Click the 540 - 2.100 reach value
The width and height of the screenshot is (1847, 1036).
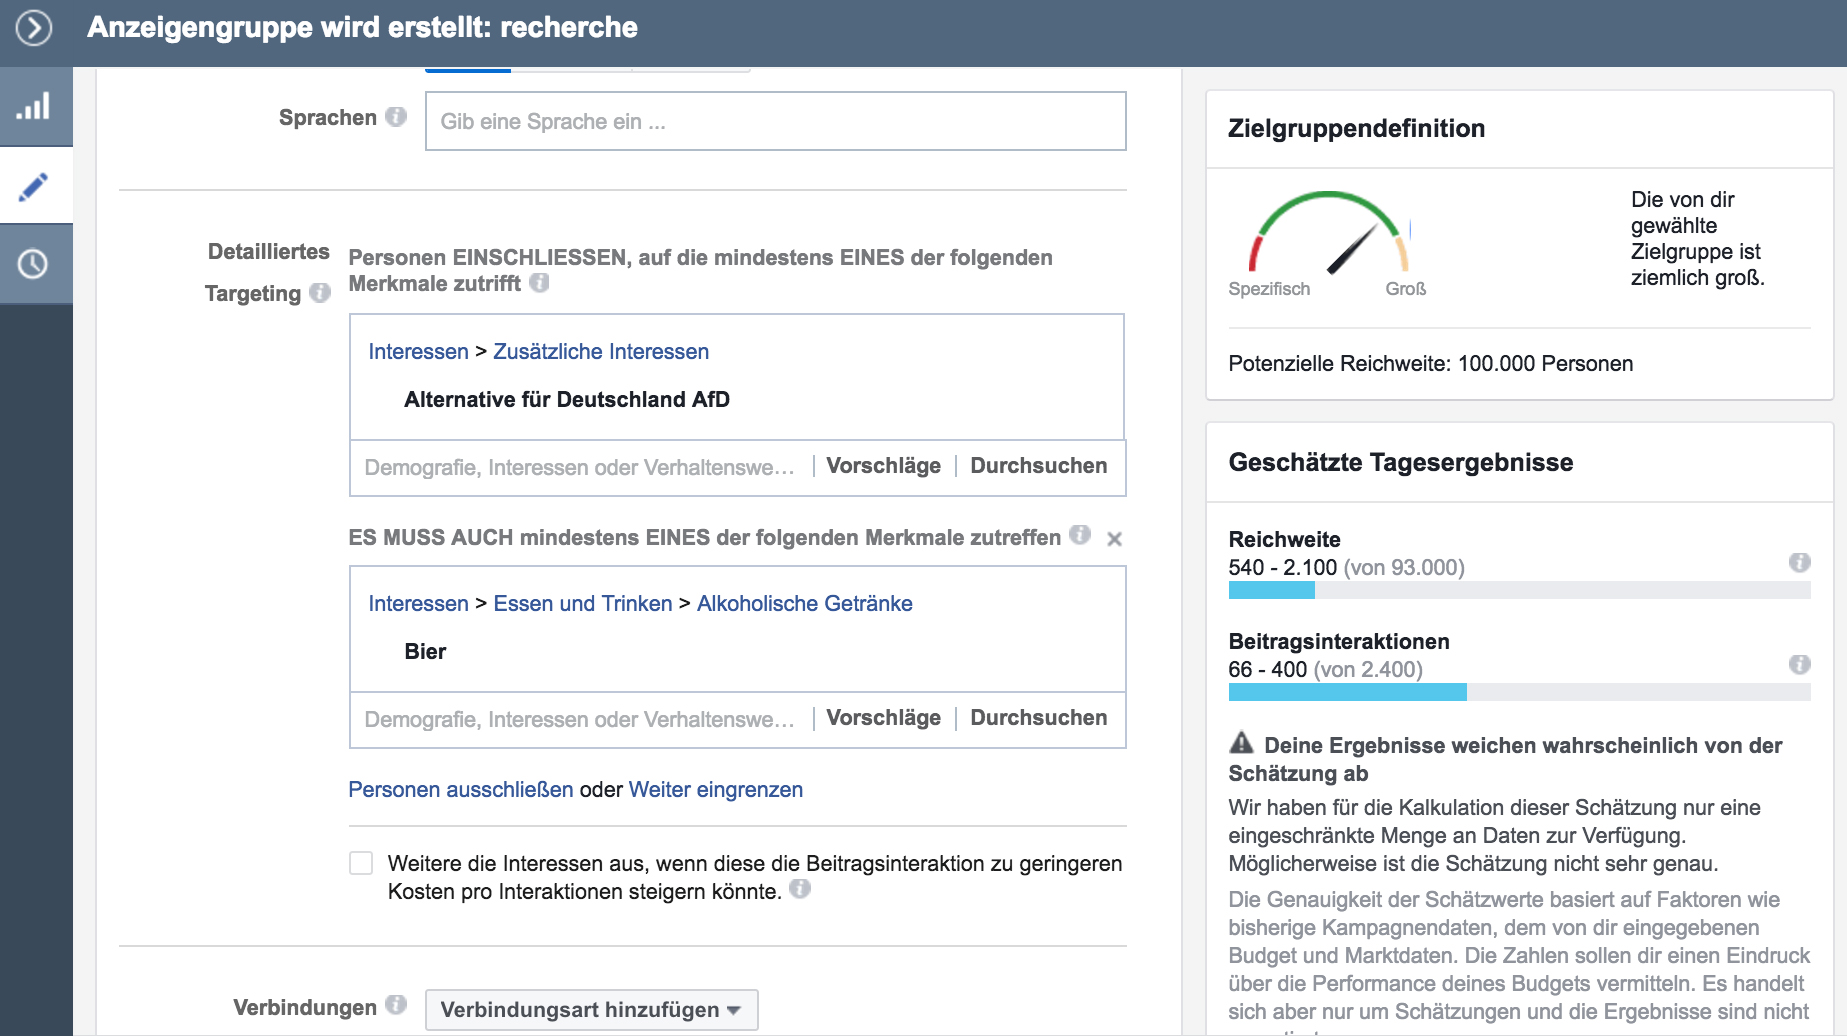click(x=1283, y=568)
